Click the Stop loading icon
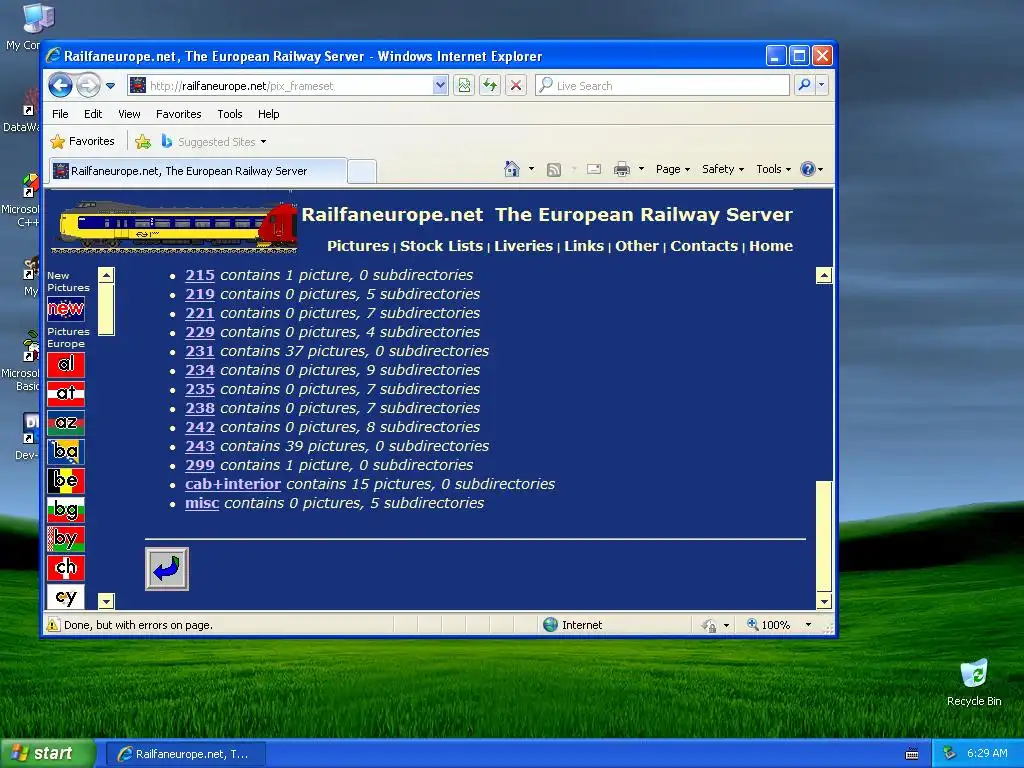This screenshot has width=1024, height=768. click(x=516, y=86)
